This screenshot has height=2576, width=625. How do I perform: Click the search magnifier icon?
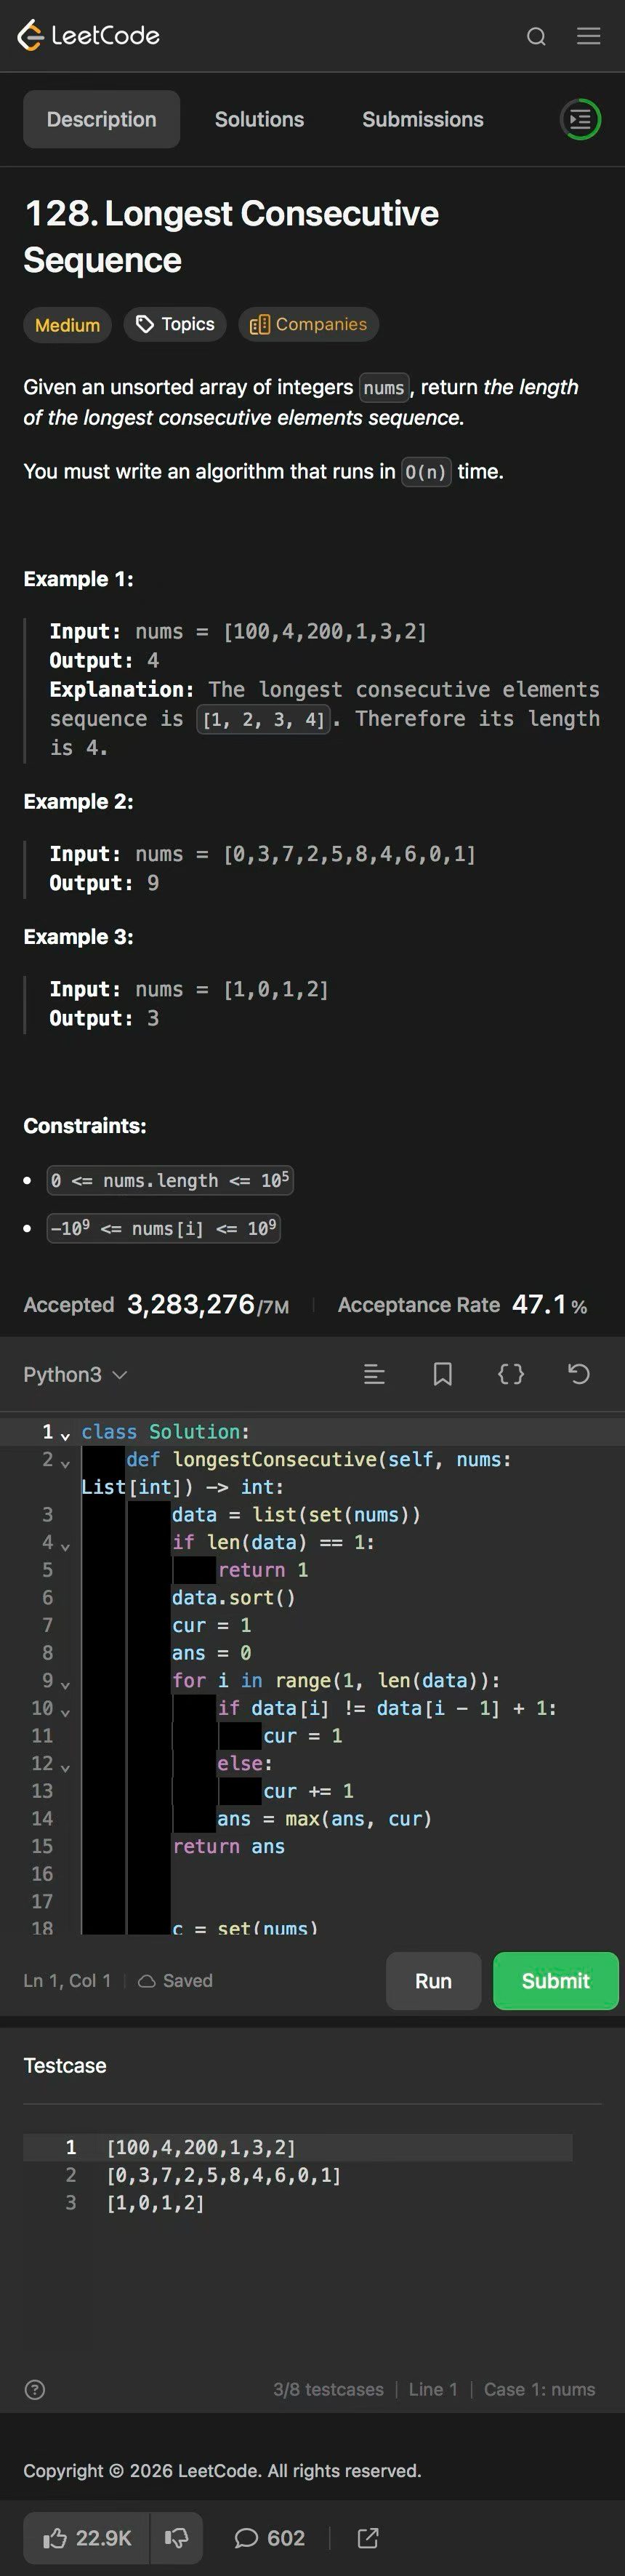(536, 37)
